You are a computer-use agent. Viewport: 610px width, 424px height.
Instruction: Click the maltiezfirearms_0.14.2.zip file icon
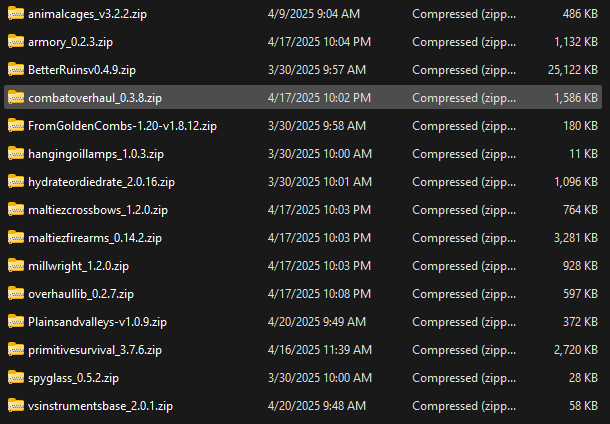click(x=15, y=237)
